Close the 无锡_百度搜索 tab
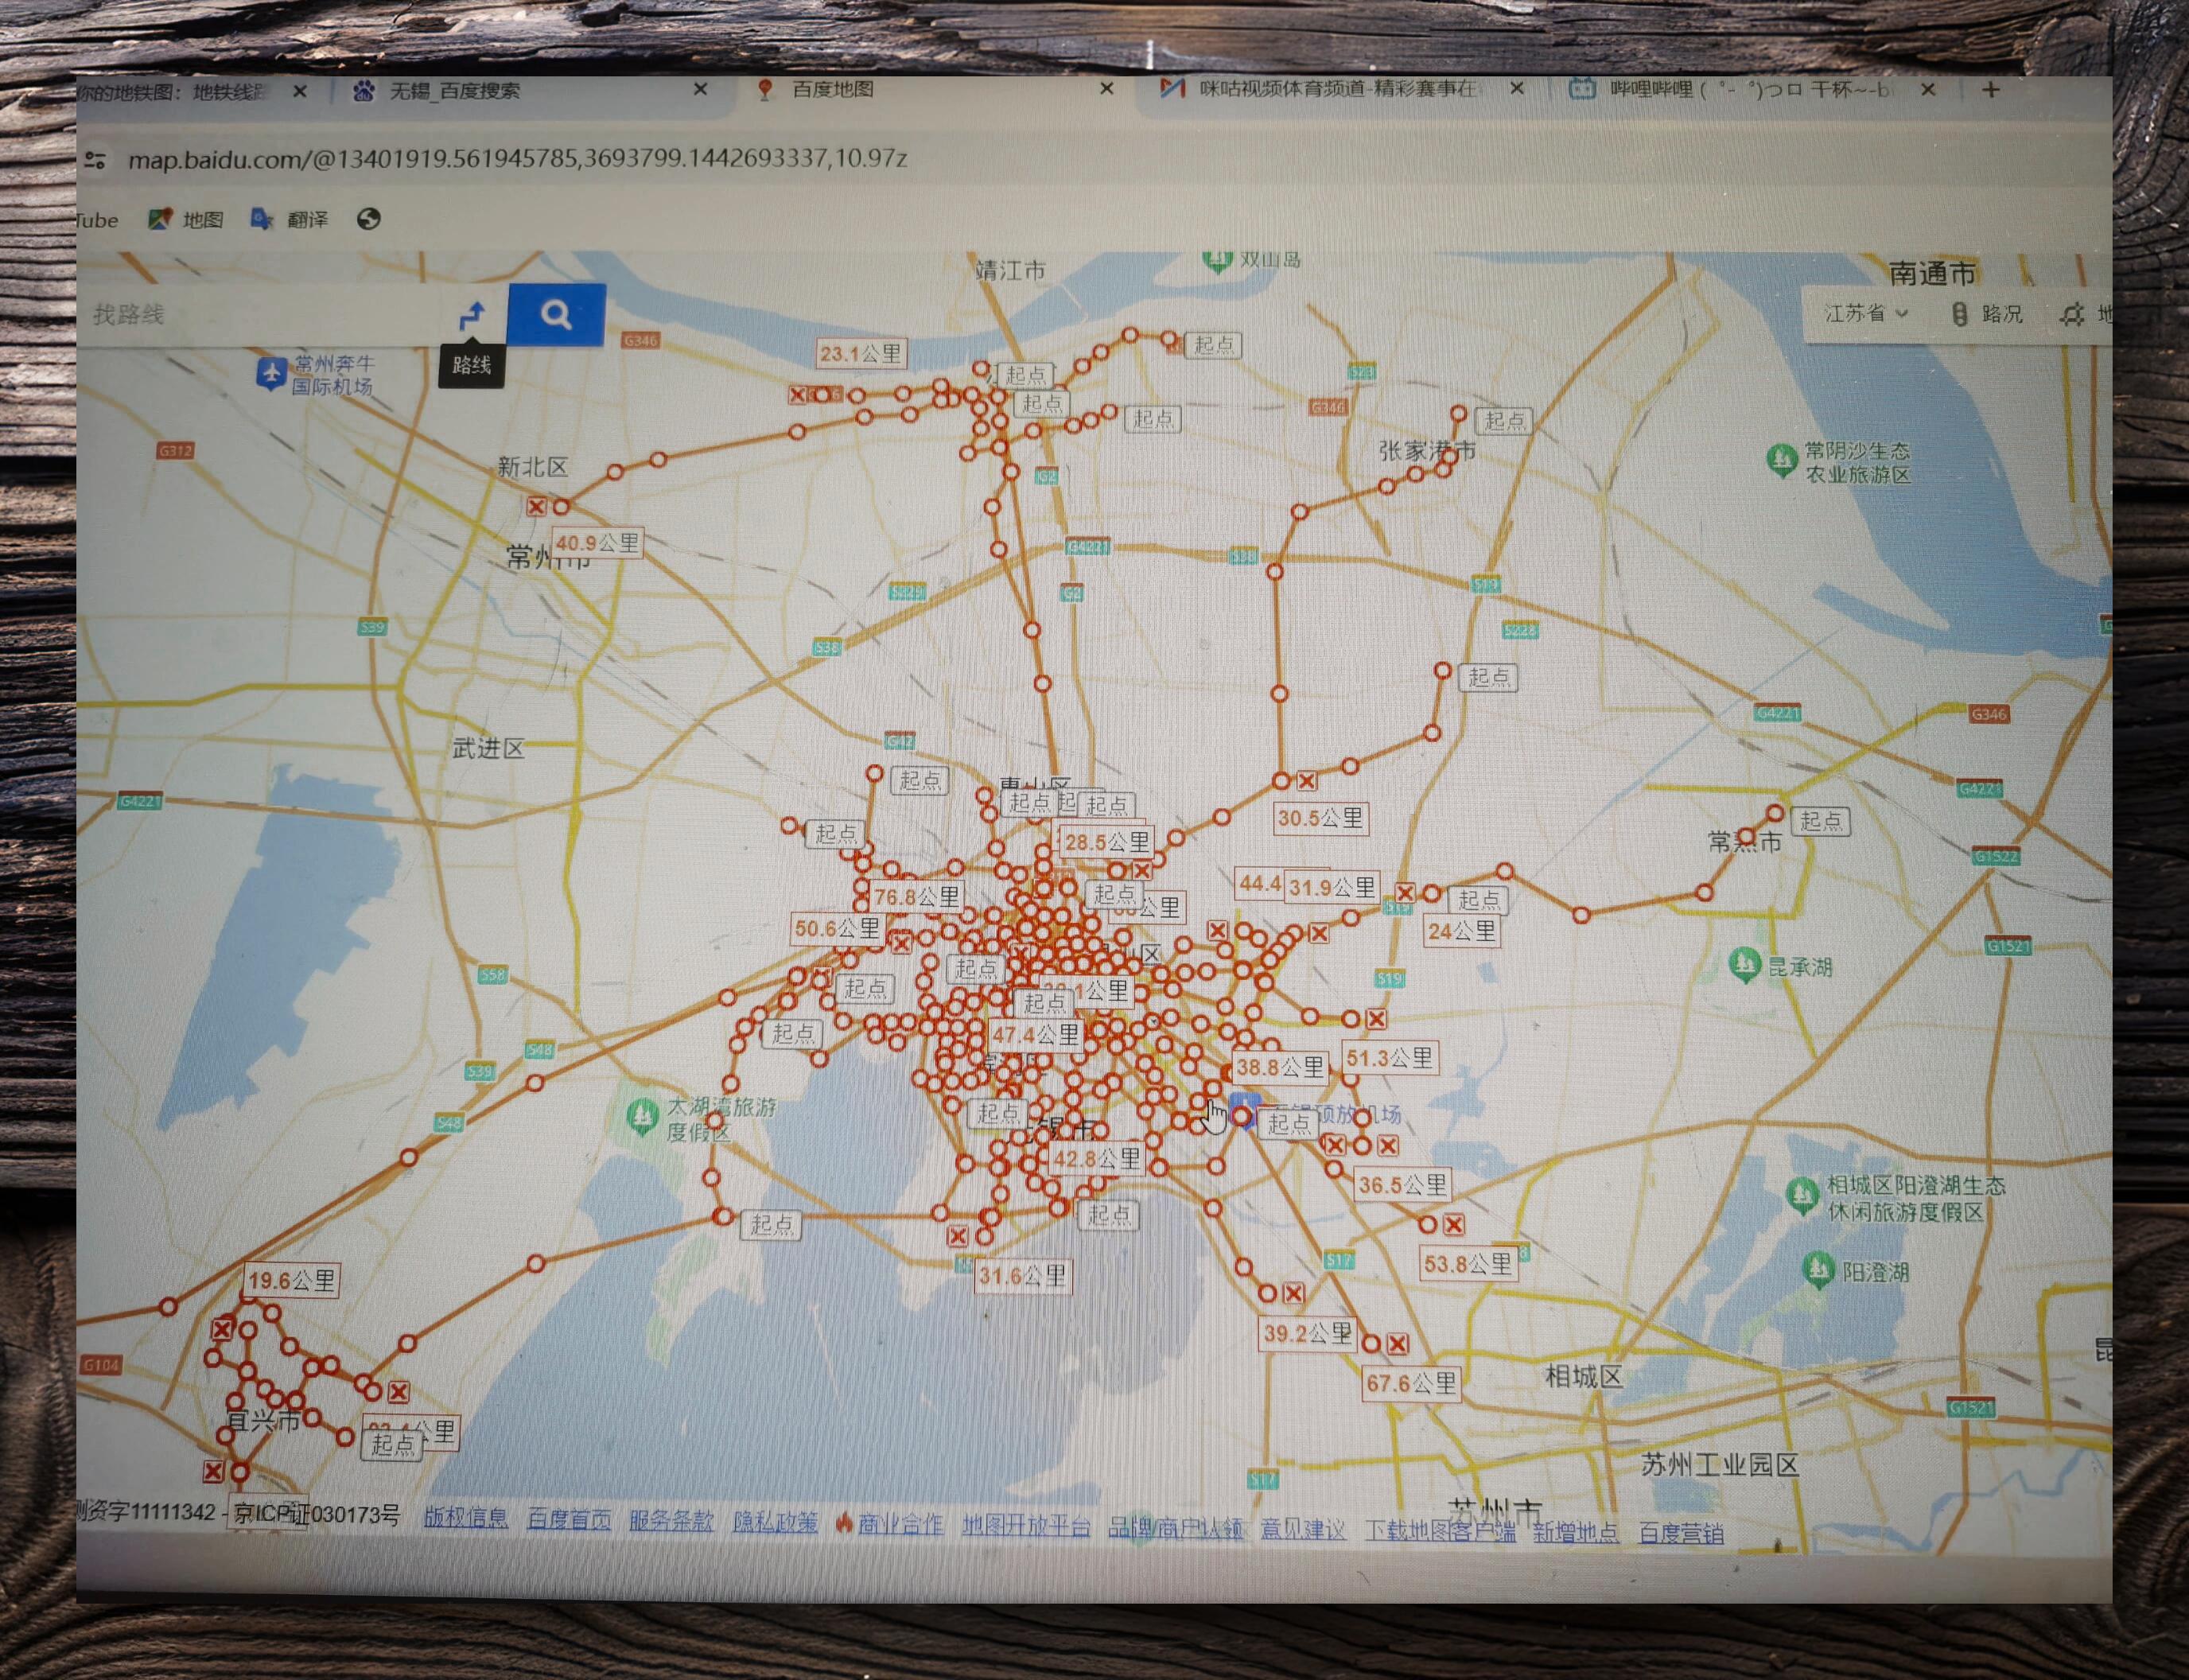This screenshot has width=2189, height=1680. 700,90
